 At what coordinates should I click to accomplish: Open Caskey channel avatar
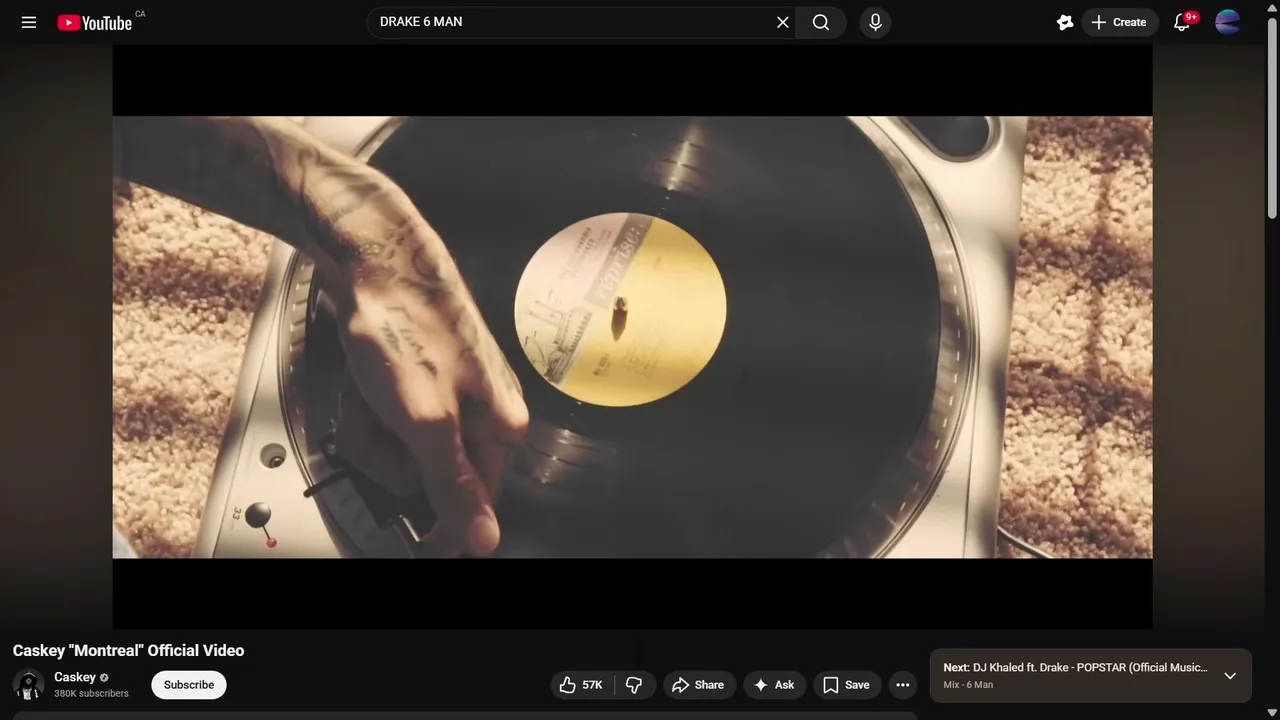click(28, 684)
